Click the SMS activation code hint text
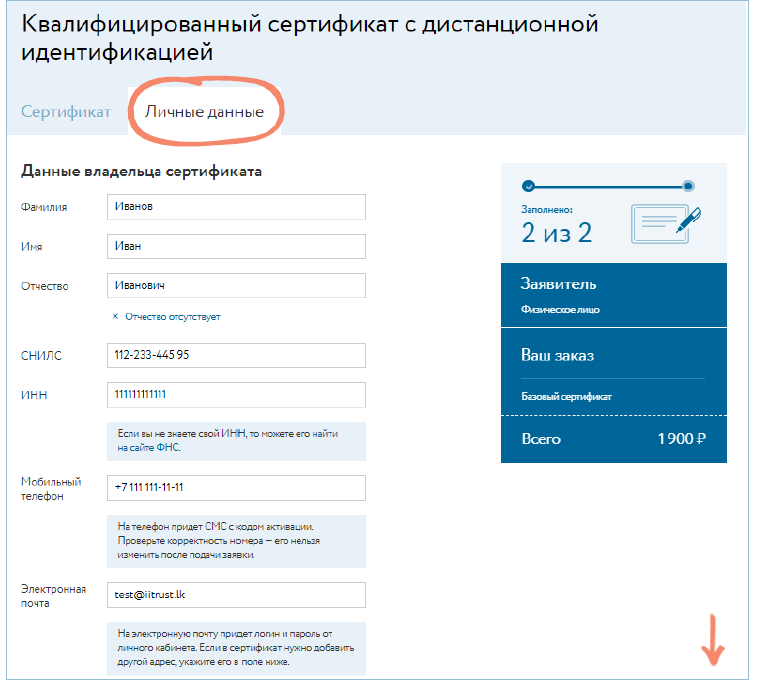 [218, 541]
